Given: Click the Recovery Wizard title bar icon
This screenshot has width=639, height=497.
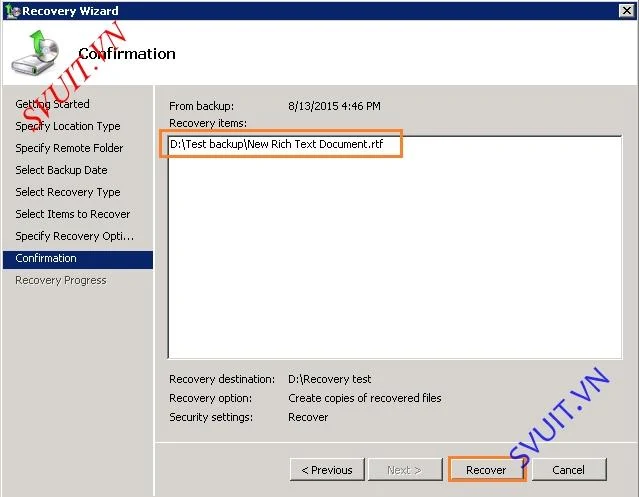Looking at the screenshot, I should (x=12, y=11).
